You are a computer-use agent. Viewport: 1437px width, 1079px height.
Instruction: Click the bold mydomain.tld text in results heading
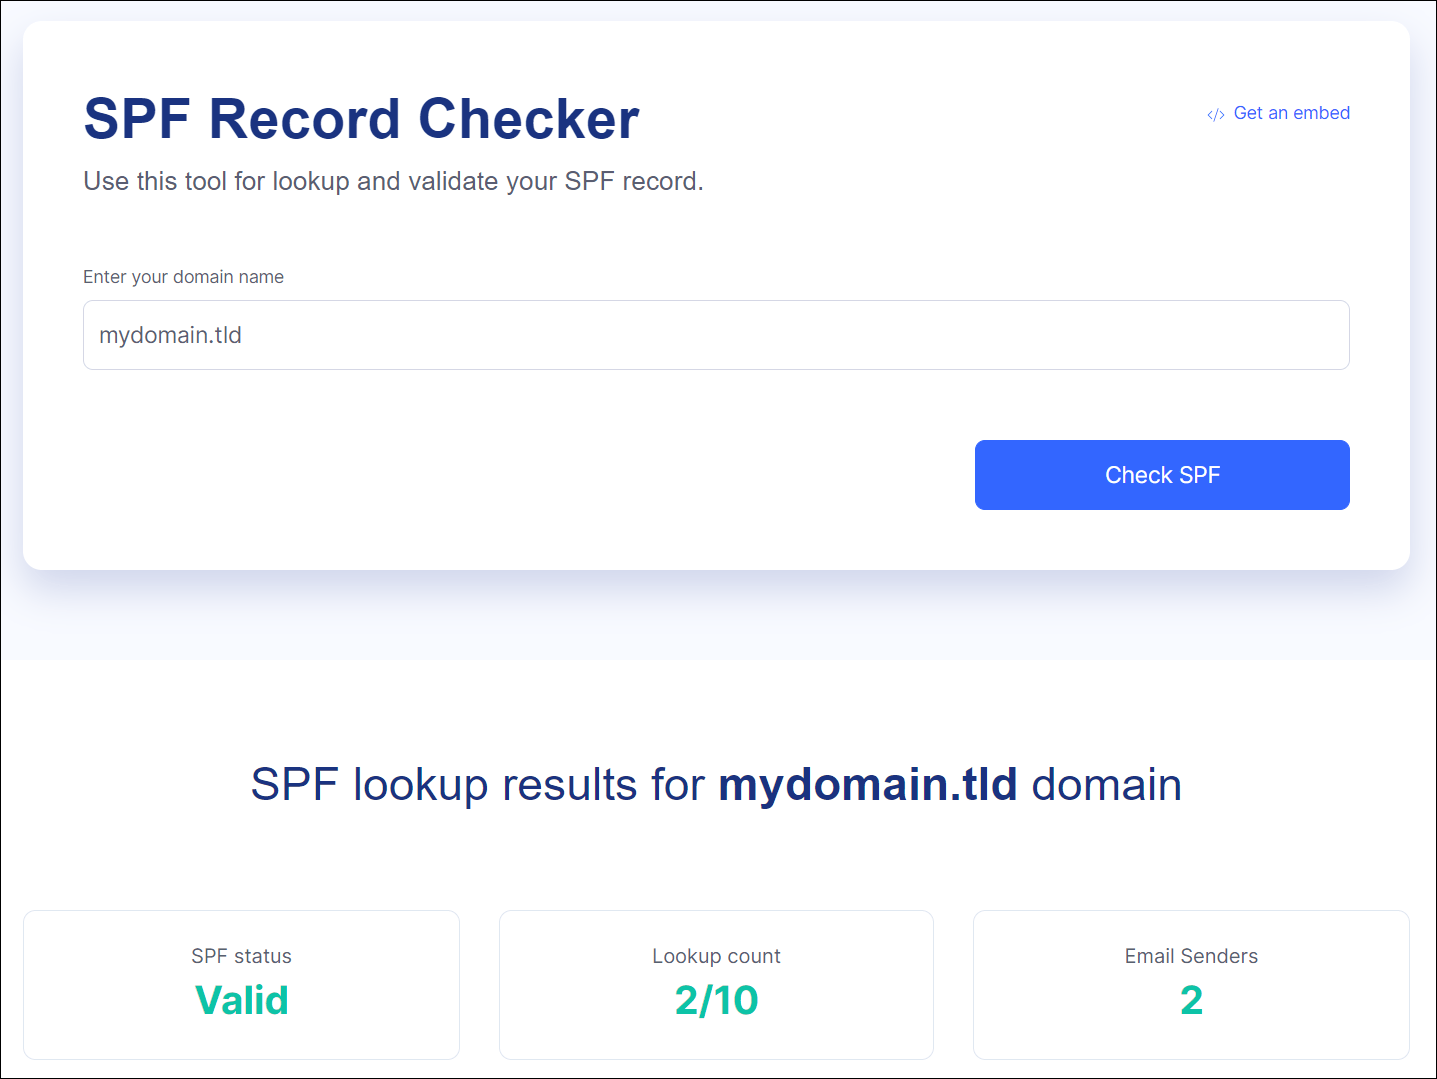tap(868, 785)
